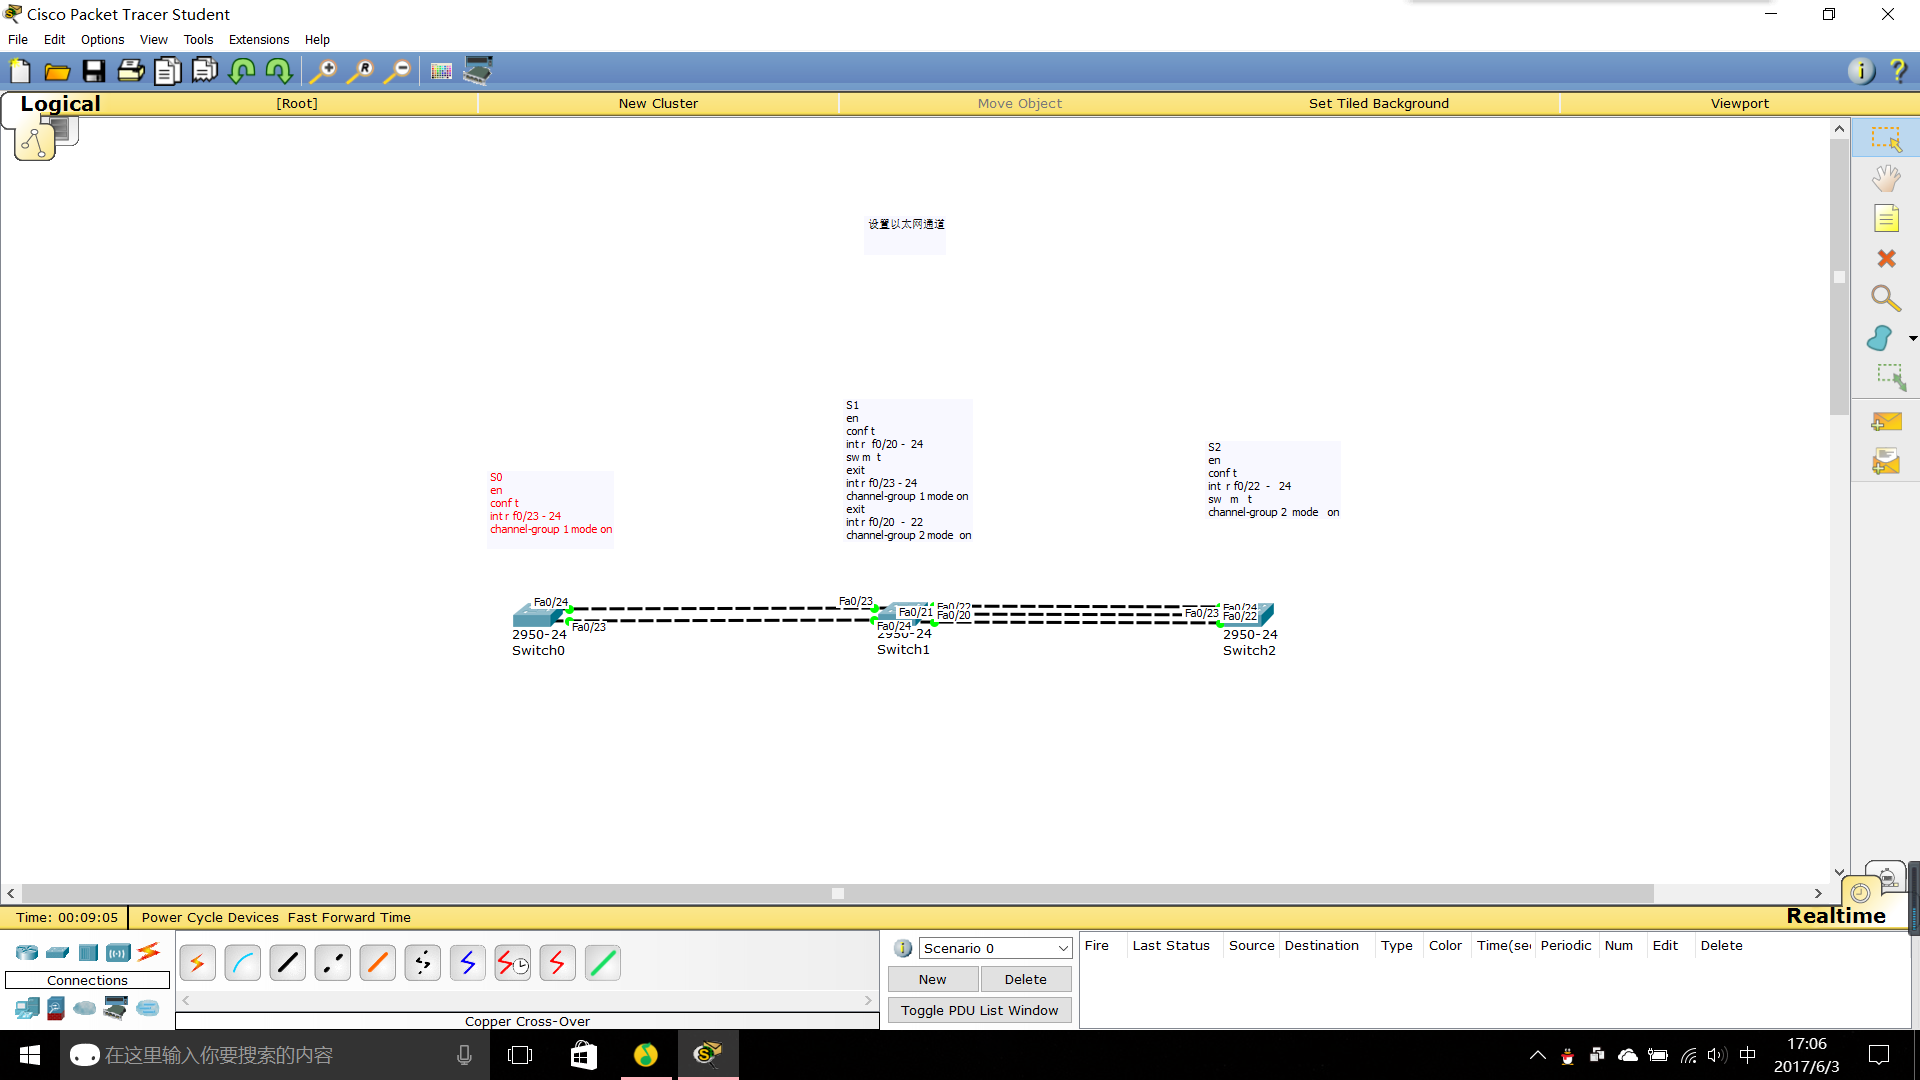Choose the Draw Polygon shape tool
This screenshot has height=1080, width=1920.
click(1880, 338)
